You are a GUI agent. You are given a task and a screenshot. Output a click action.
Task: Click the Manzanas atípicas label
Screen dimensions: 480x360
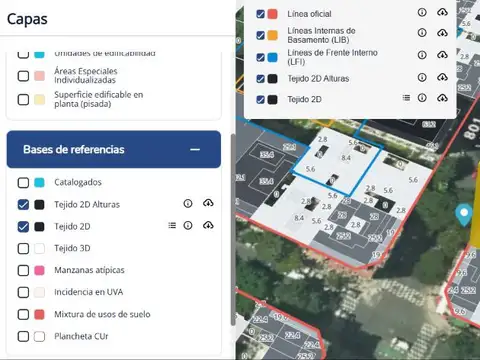pyautogui.click(x=89, y=270)
